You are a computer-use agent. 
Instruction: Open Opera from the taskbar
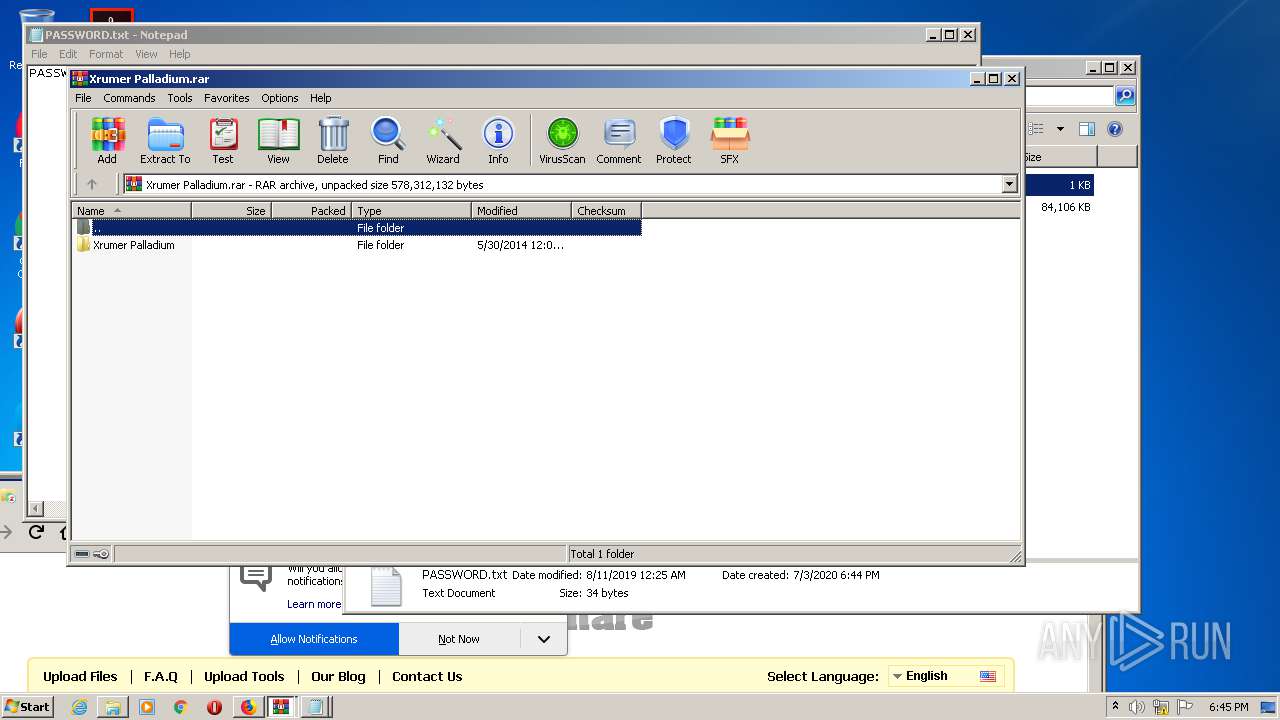pyautogui.click(x=214, y=707)
